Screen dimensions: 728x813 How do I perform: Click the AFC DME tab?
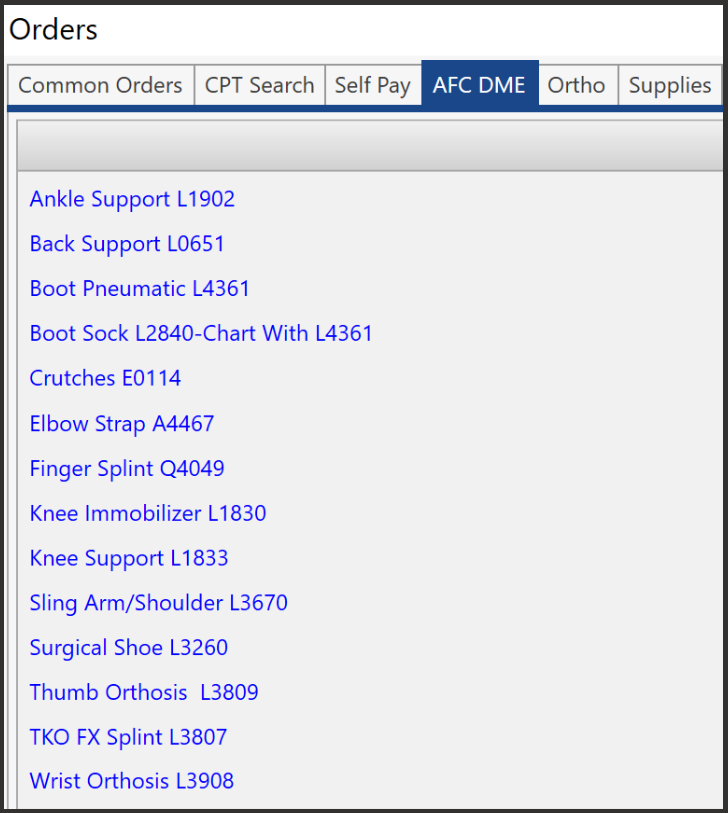pos(479,86)
